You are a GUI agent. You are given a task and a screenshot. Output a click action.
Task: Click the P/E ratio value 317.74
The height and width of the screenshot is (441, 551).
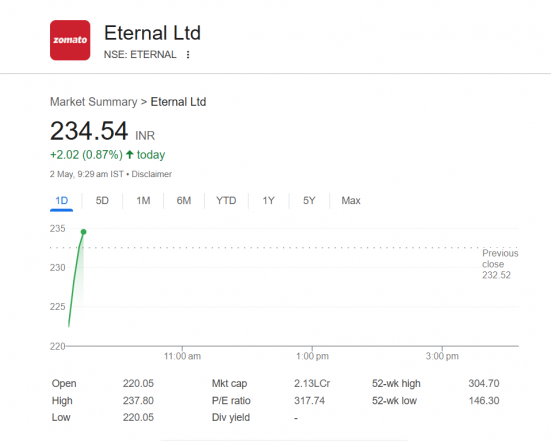(x=309, y=401)
